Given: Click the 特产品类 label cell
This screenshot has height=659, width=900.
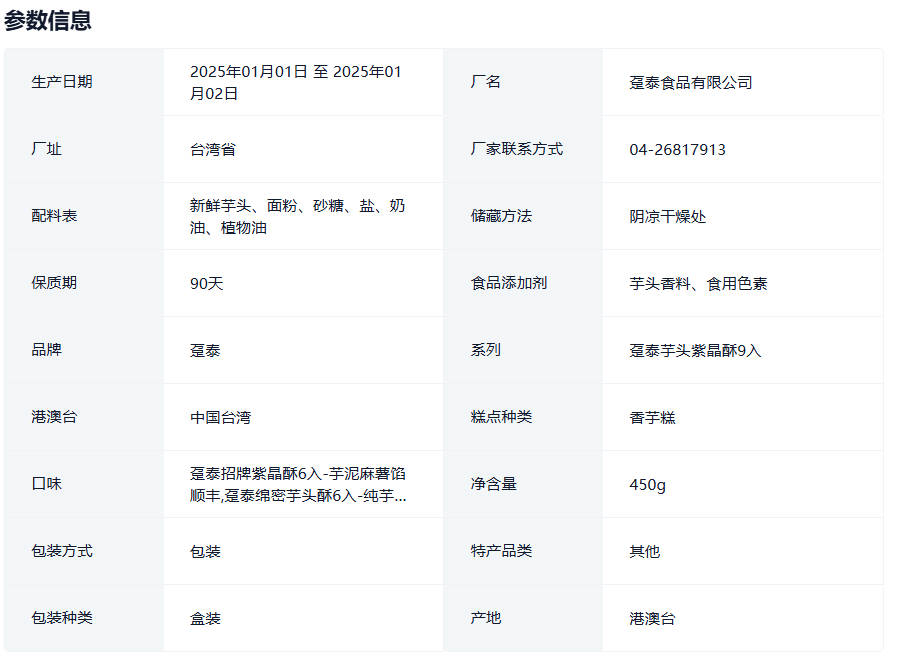Looking at the screenshot, I should click(x=501, y=551).
